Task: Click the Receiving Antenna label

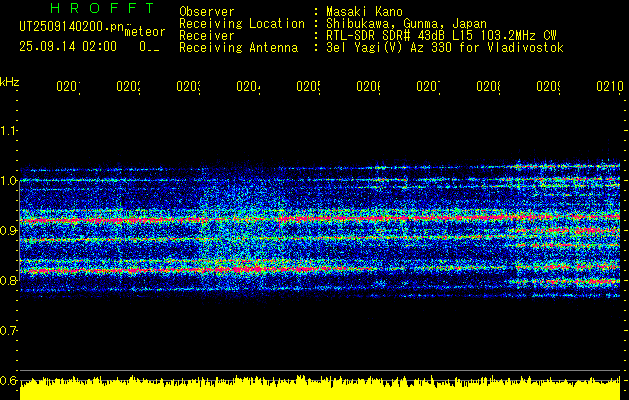Action: [x=238, y=48]
